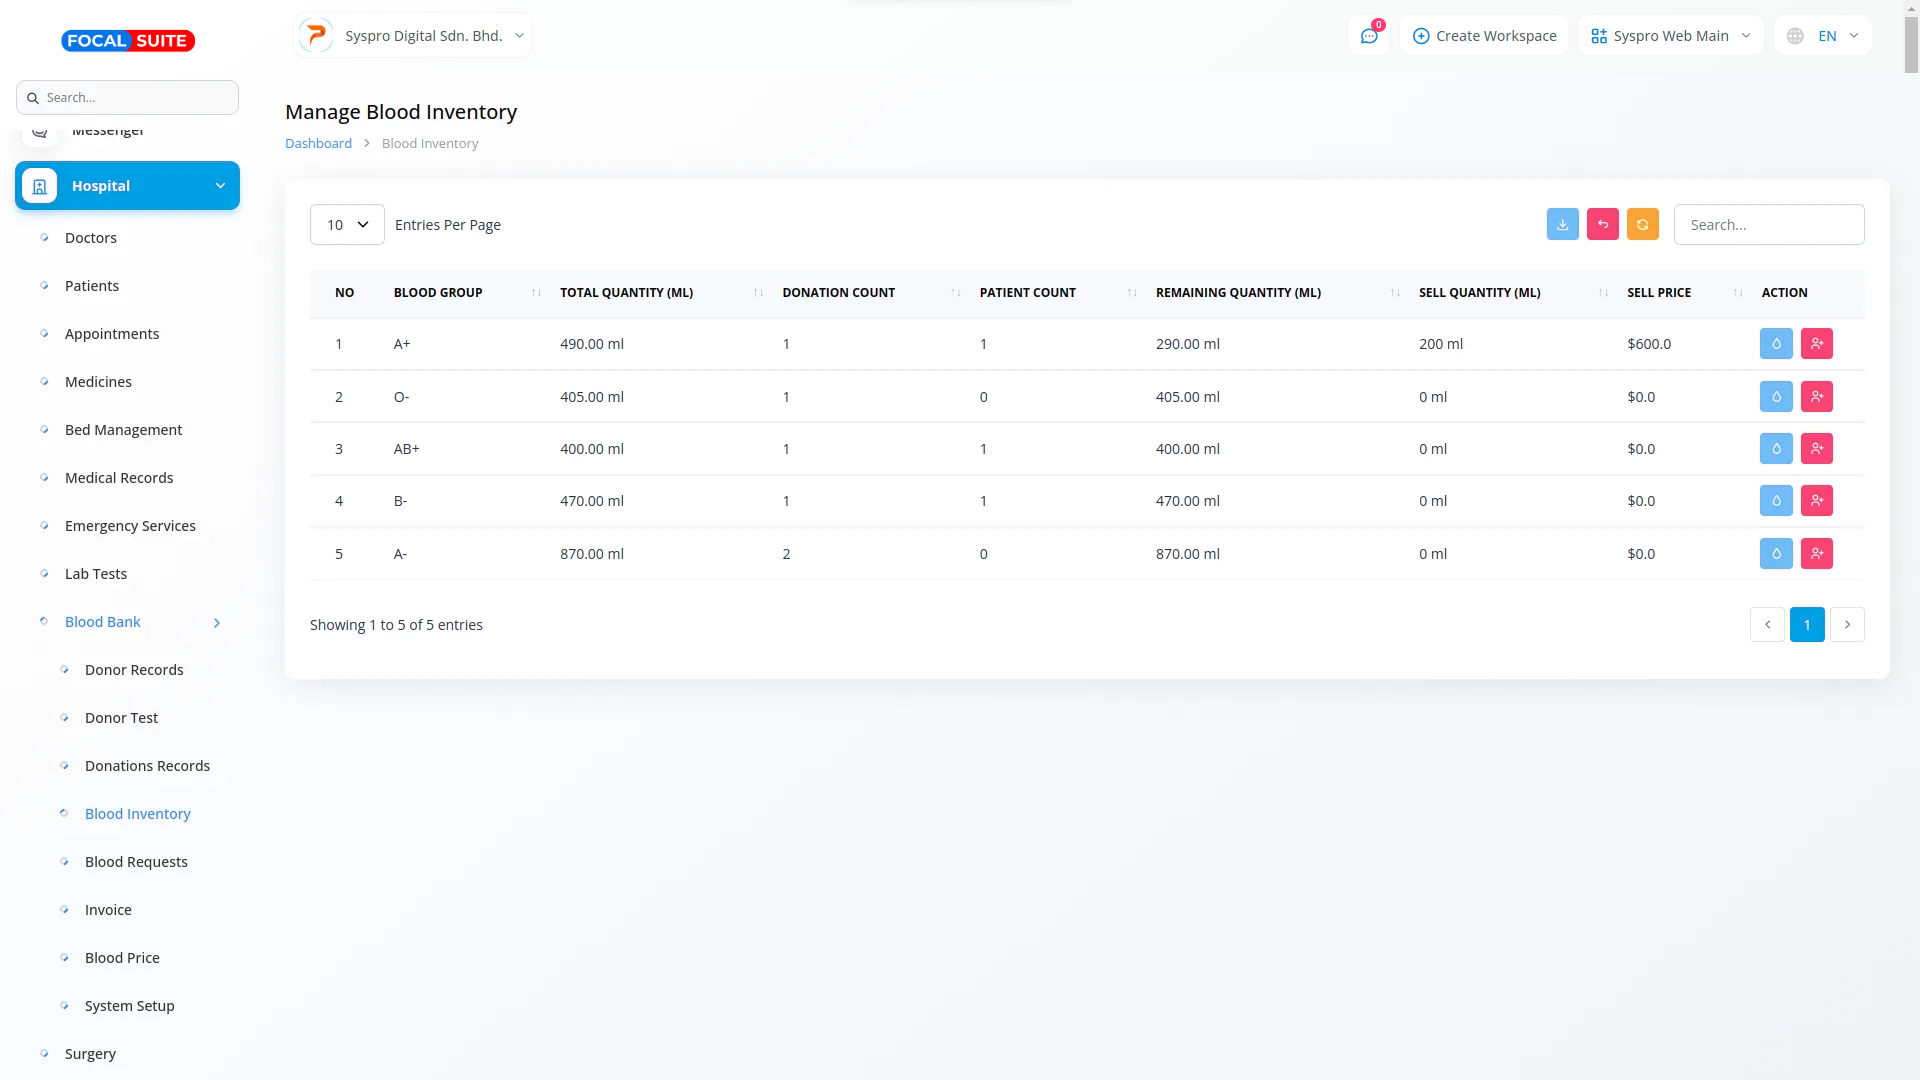Open the entries per page dropdown
Screen dimensions: 1920x1080
coord(347,225)
